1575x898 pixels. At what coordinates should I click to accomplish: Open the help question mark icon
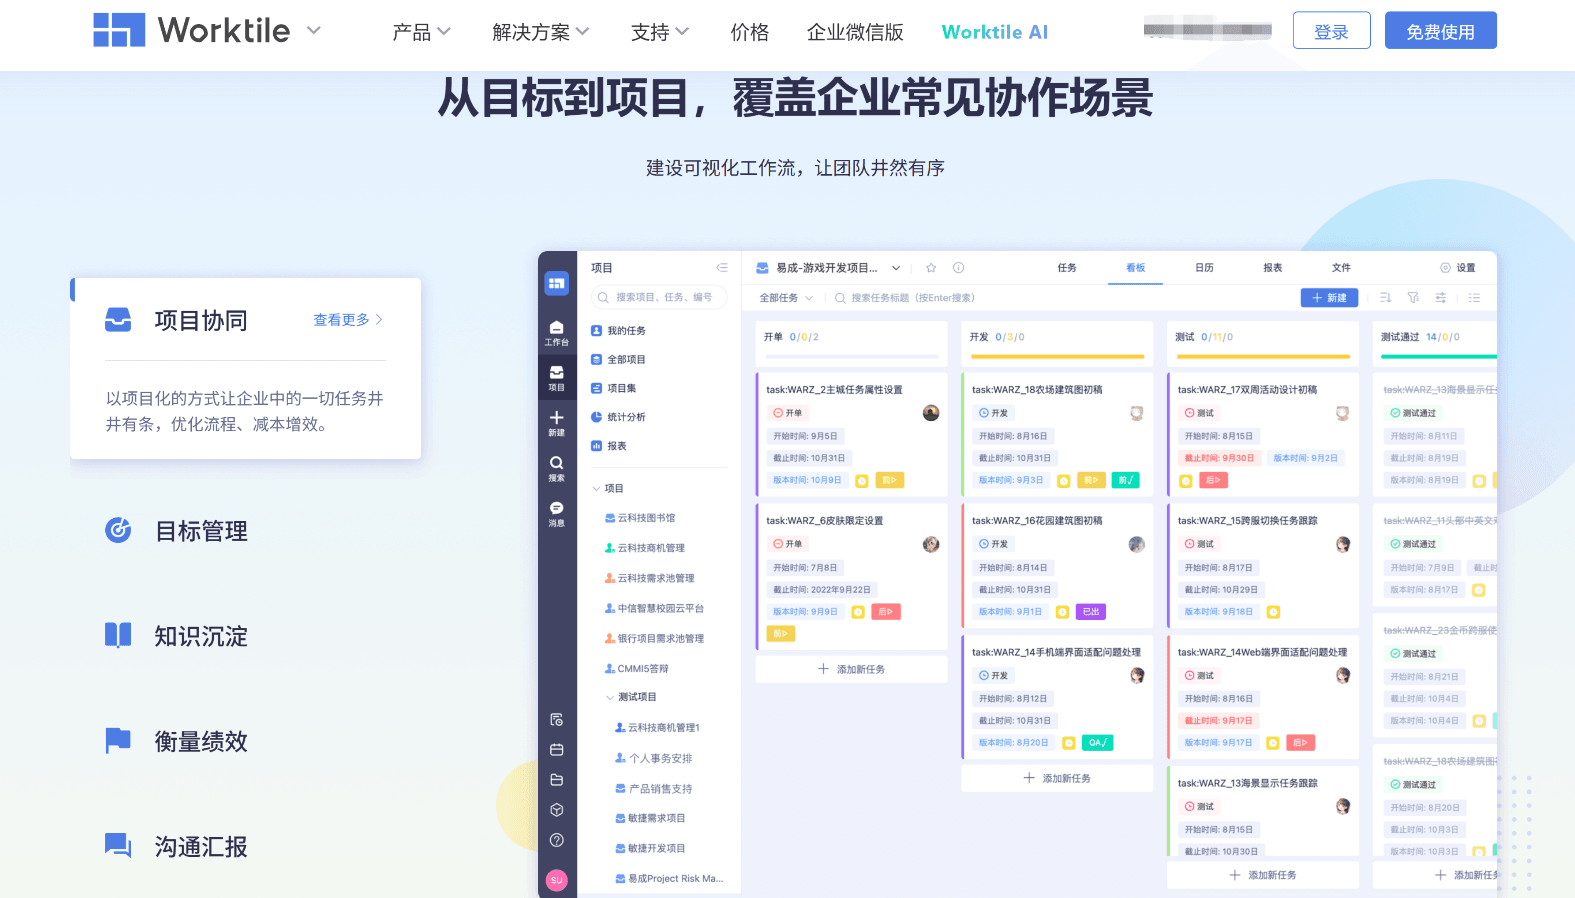(557, 840)
